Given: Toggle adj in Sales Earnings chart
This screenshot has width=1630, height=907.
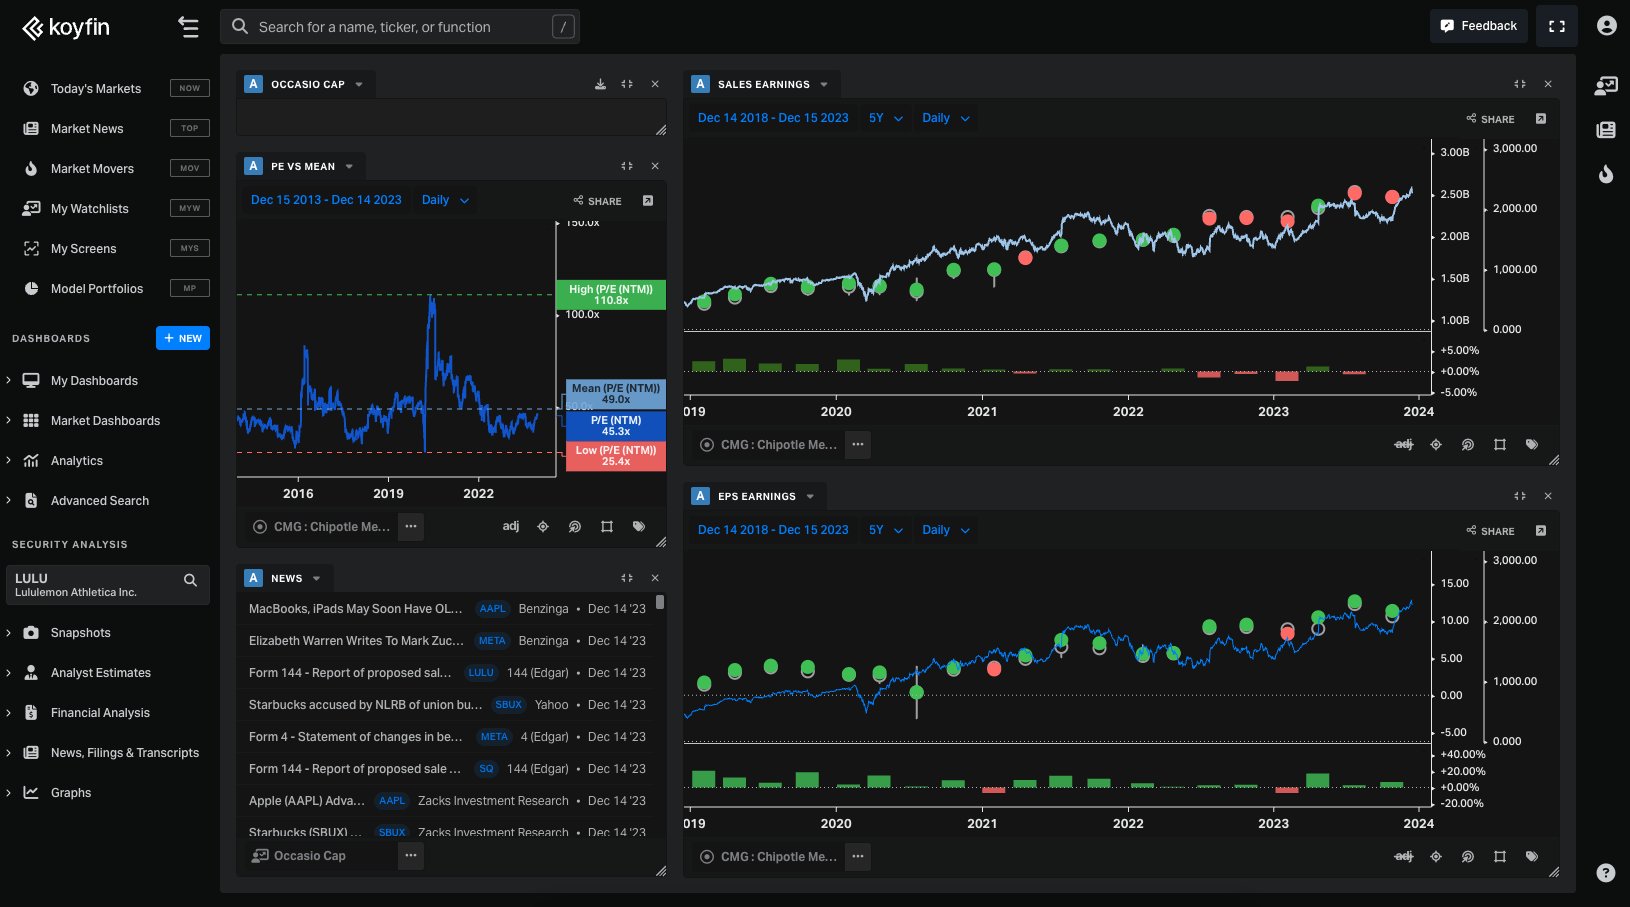Looking at the screenshot, I should [x=1404, y=444].
